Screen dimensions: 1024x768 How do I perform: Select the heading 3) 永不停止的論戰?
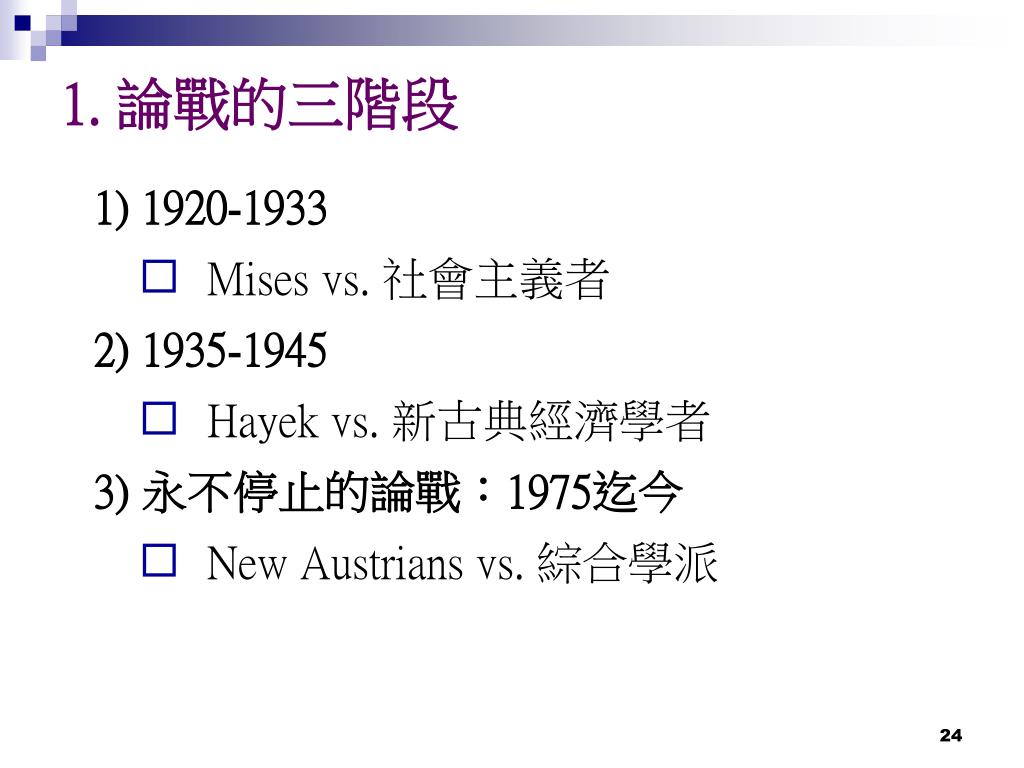point(278,492)
